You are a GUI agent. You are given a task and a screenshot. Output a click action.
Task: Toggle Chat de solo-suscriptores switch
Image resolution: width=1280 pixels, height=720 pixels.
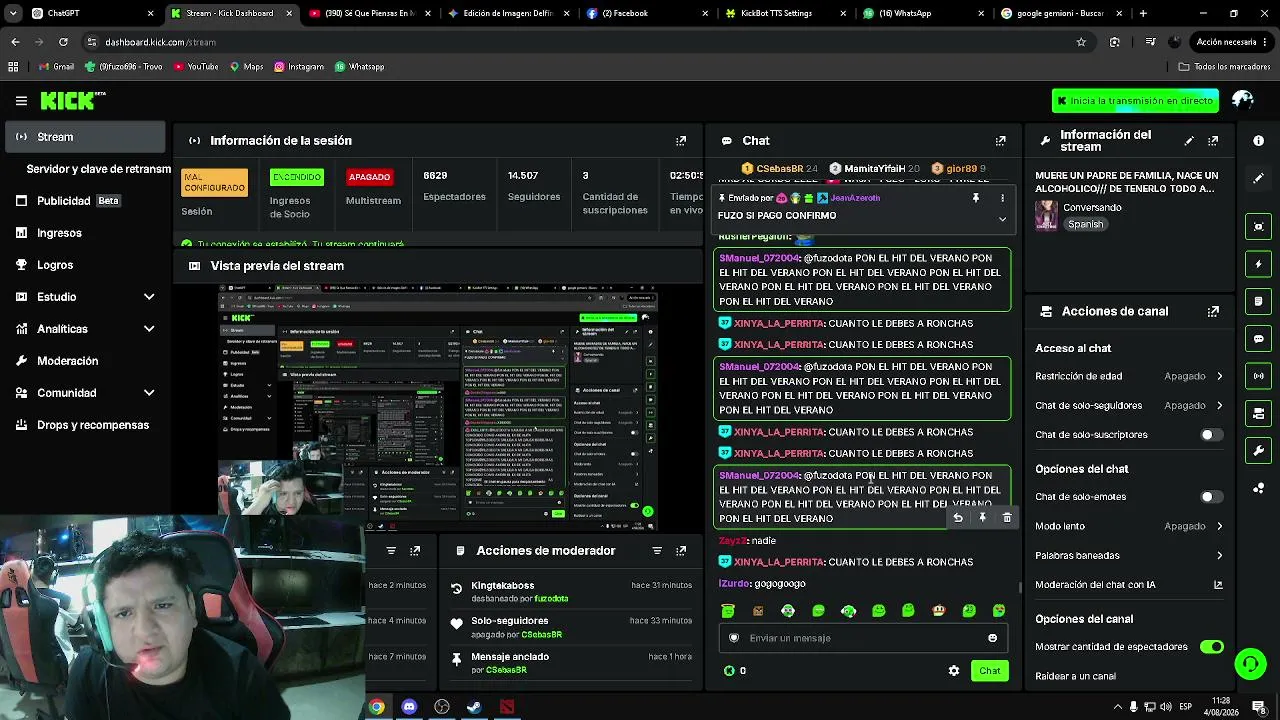(1211, 435)
